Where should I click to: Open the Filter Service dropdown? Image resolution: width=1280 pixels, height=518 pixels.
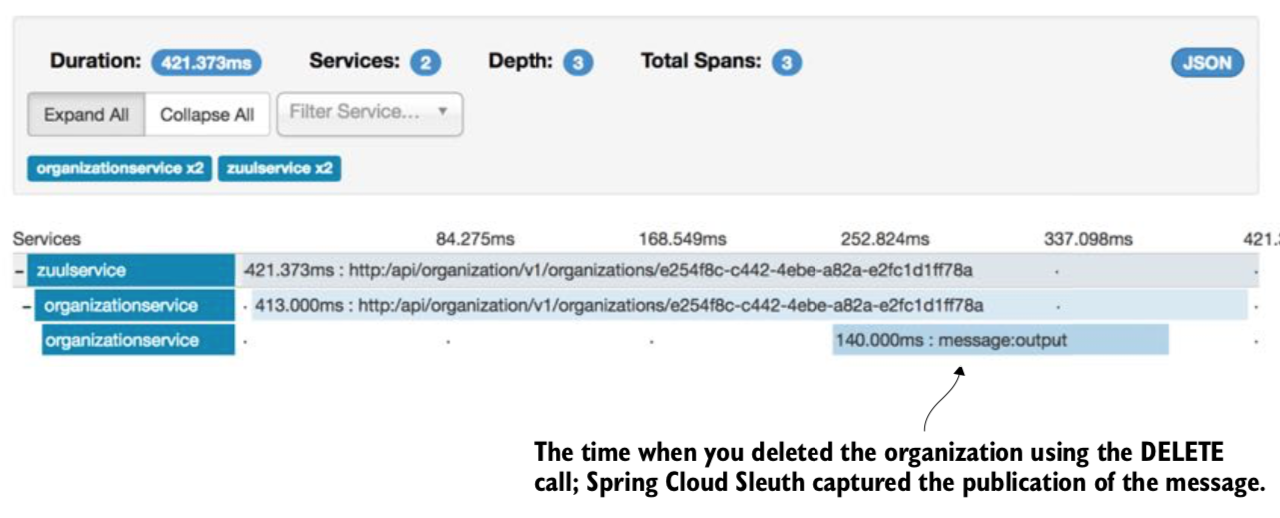tap(369, 113)
